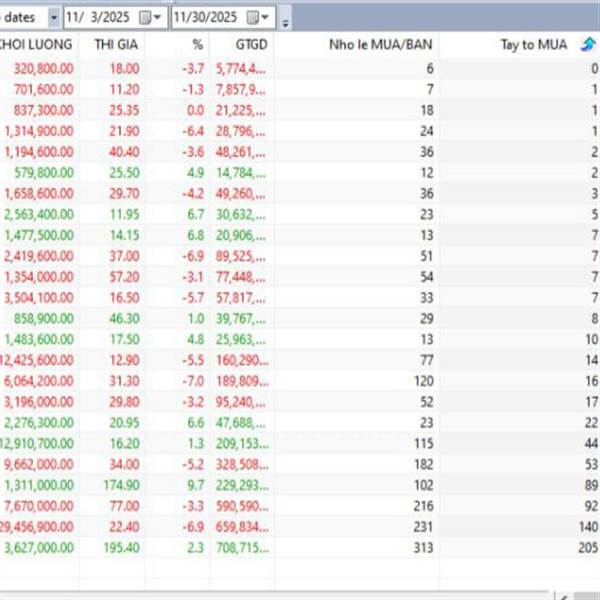
Task: Select volume cell 6,064,200.00
Action: point(39,381)
